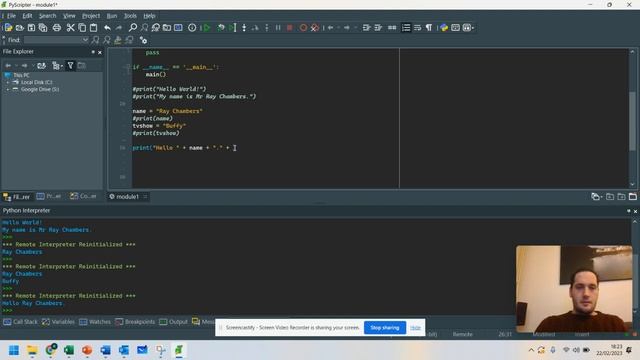Toggle breakpoint with red circle icon
This screenshot has height=360, width=640.
pyautogui.click(x=303, y=28)
